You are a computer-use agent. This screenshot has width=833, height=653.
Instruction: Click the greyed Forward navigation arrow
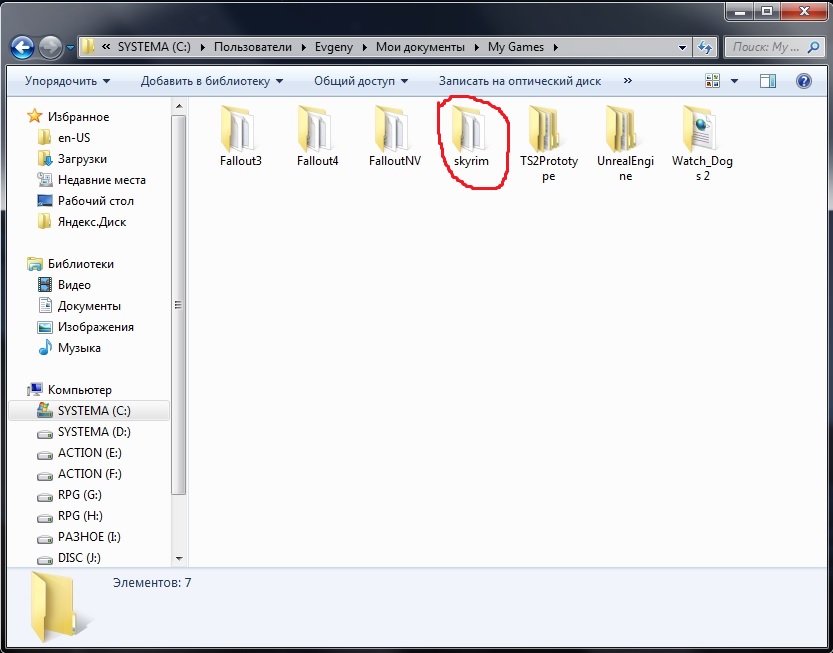click(50, 48)
